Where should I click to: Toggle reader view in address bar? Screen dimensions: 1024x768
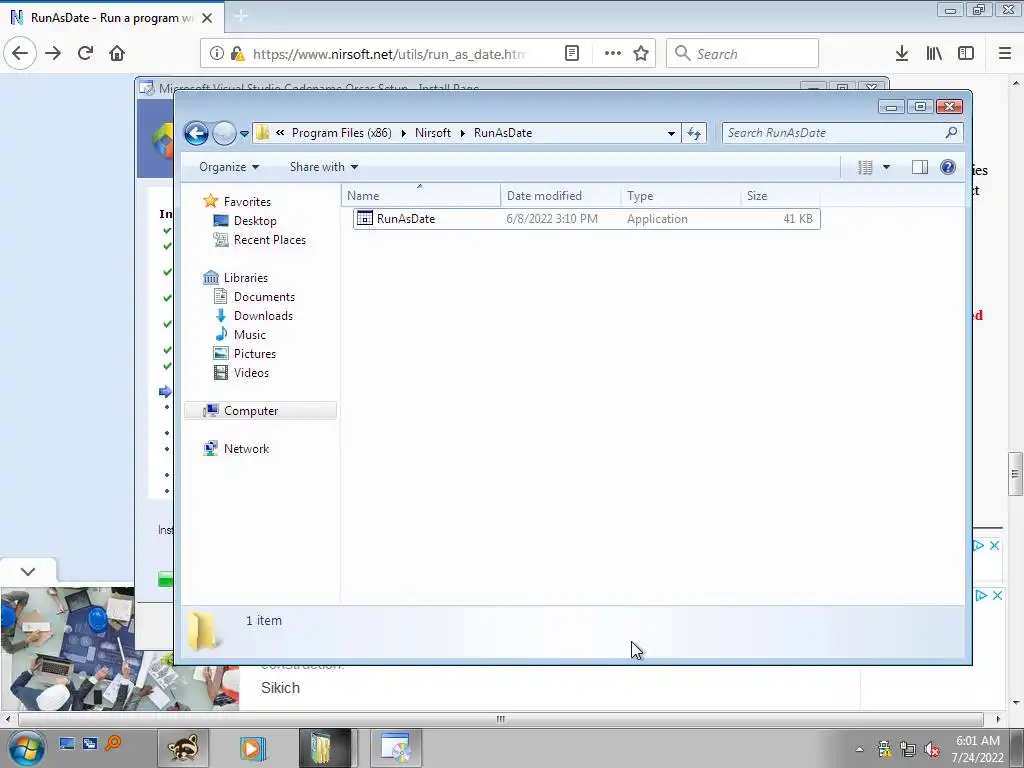pyautogui.click(x=571, y=54)
